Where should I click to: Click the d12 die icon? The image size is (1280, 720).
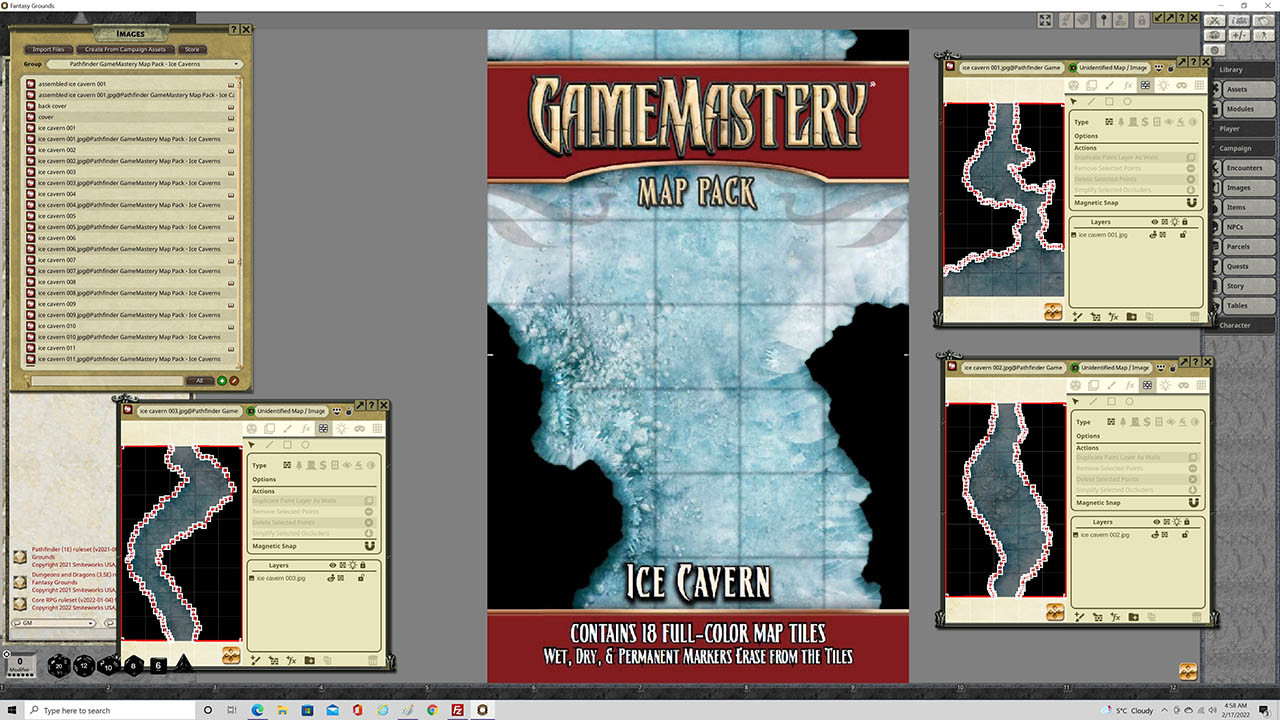(x=84, y=666)
